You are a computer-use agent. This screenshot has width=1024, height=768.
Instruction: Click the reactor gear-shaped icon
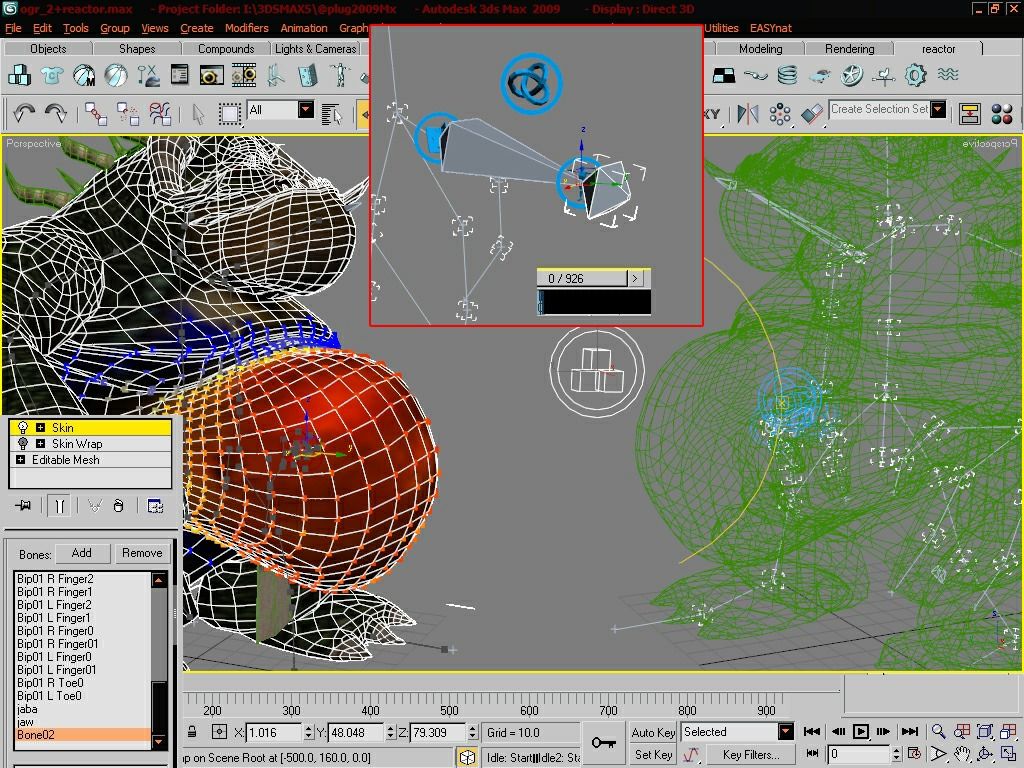[916, 76]
